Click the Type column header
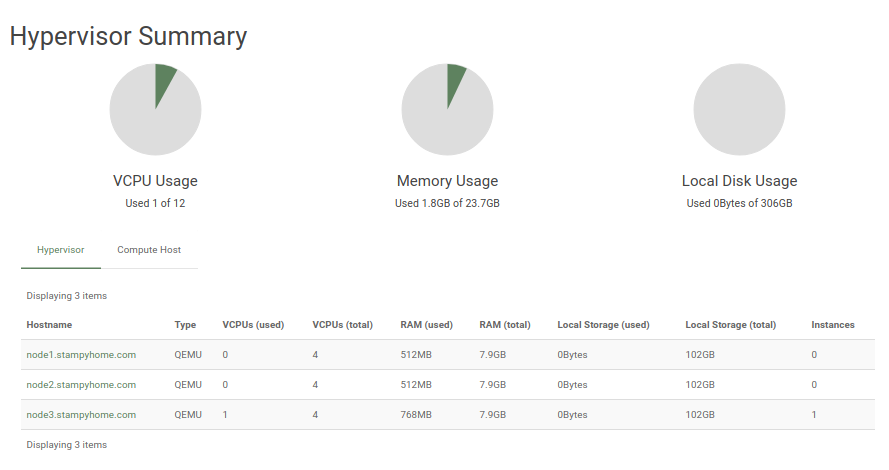Screen dimensions: 889x470 click(185, 325)
